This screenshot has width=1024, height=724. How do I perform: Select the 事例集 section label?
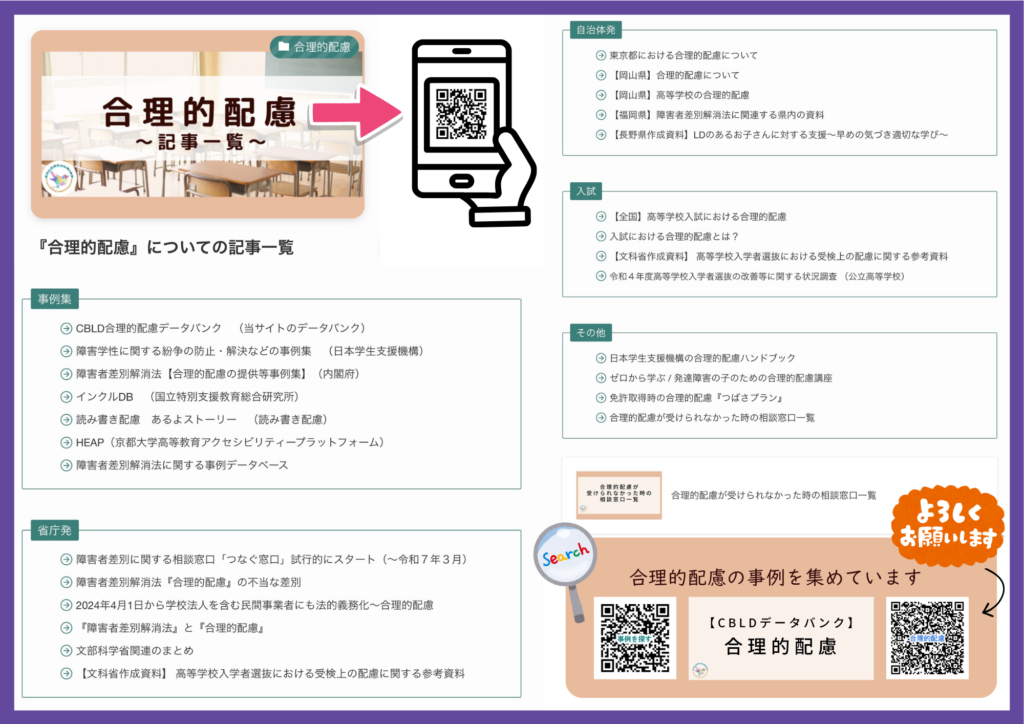tap(55, 299)
